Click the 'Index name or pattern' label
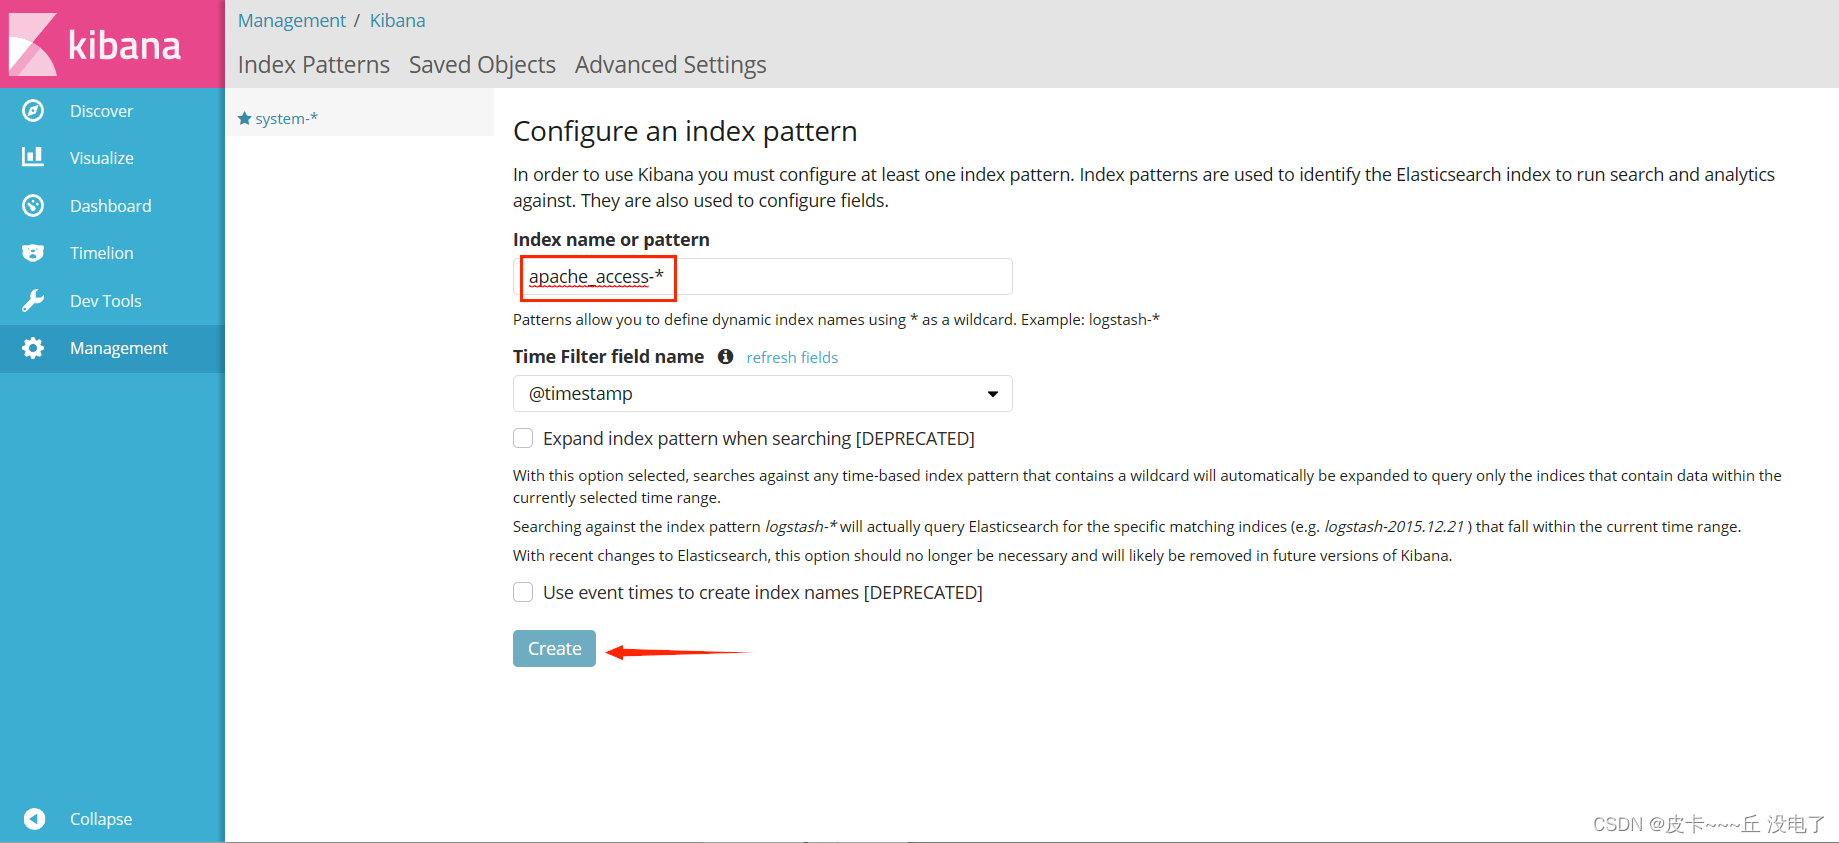Image resolution: width=1839 pixels, height=843 pixels. (x=611, y=239)
